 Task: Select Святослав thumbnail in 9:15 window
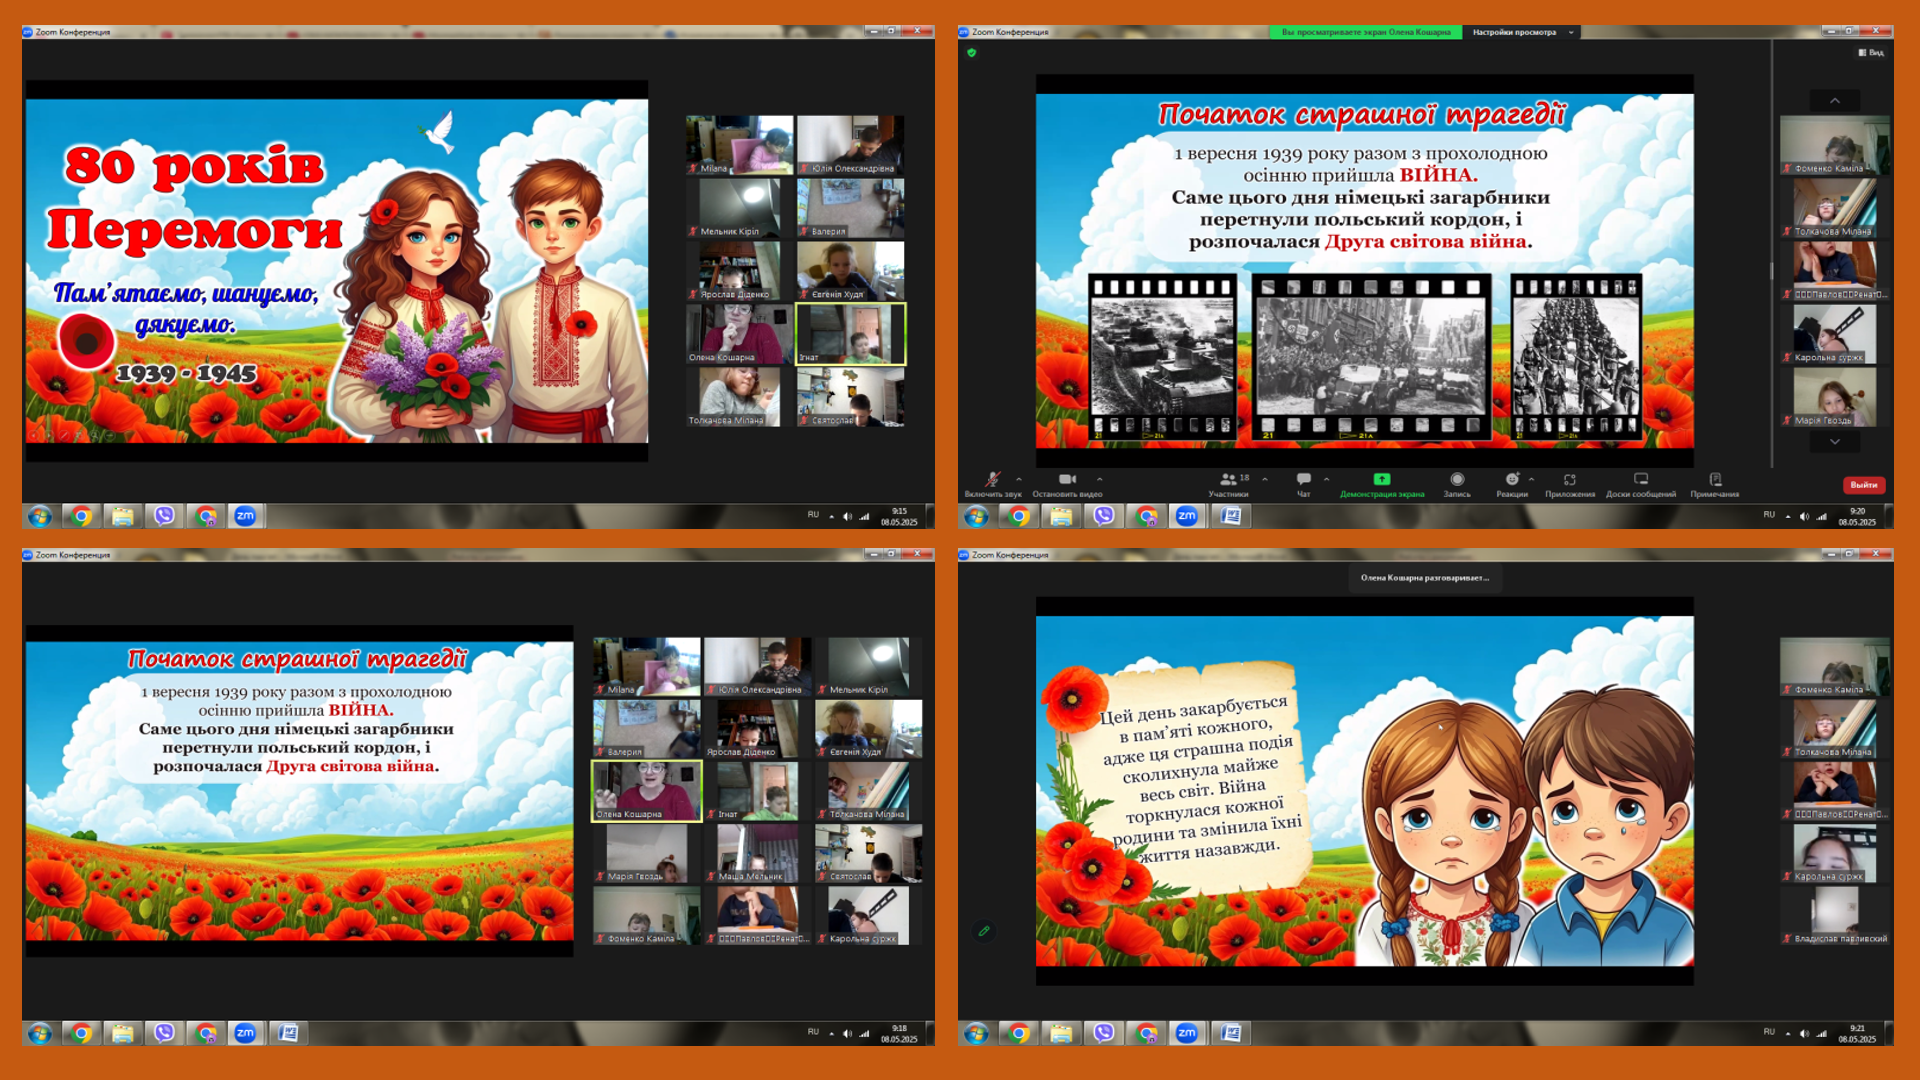click(851, 397)
